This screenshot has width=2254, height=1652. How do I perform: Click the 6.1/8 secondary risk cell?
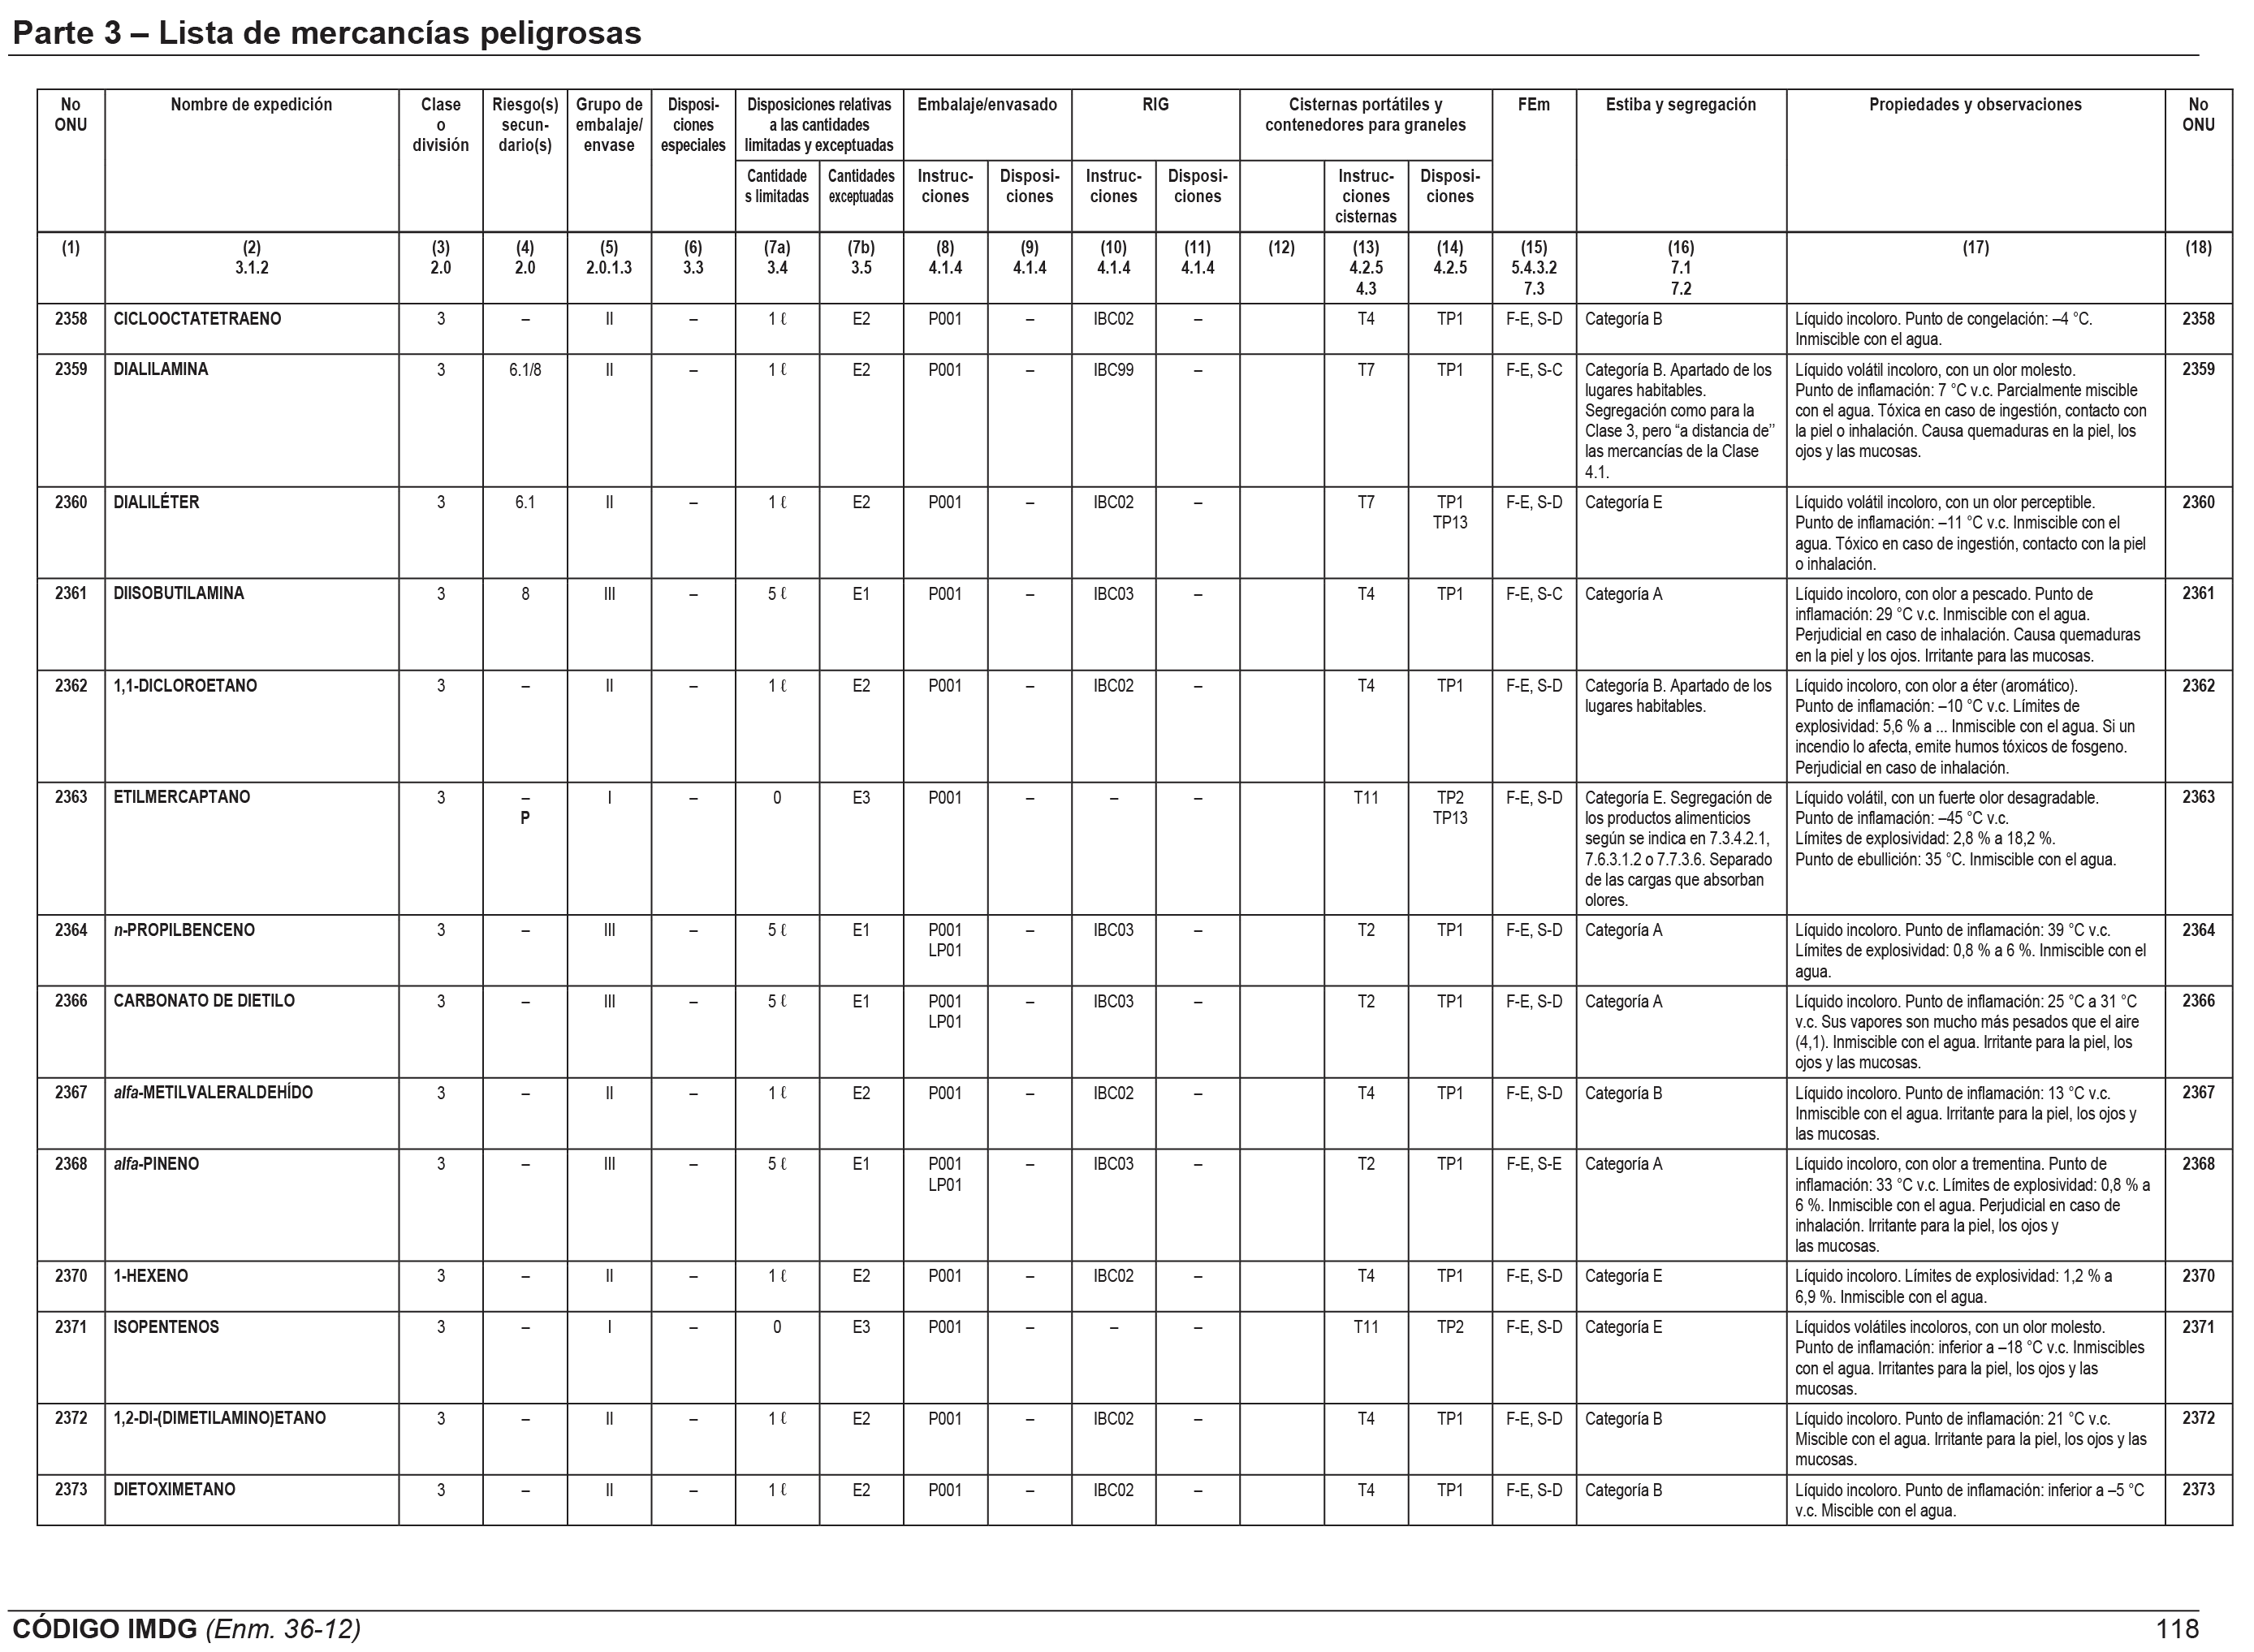[x=525, y=370]
